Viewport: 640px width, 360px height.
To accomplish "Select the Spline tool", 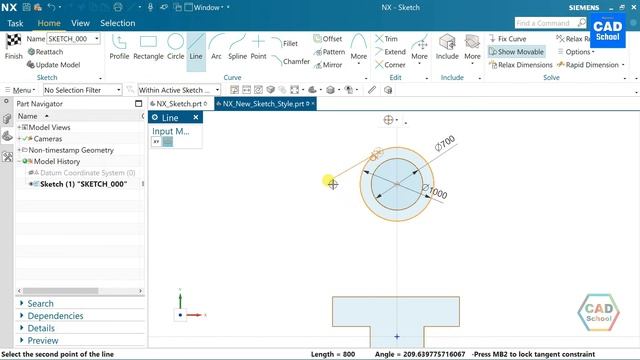I will pos(237,47).
